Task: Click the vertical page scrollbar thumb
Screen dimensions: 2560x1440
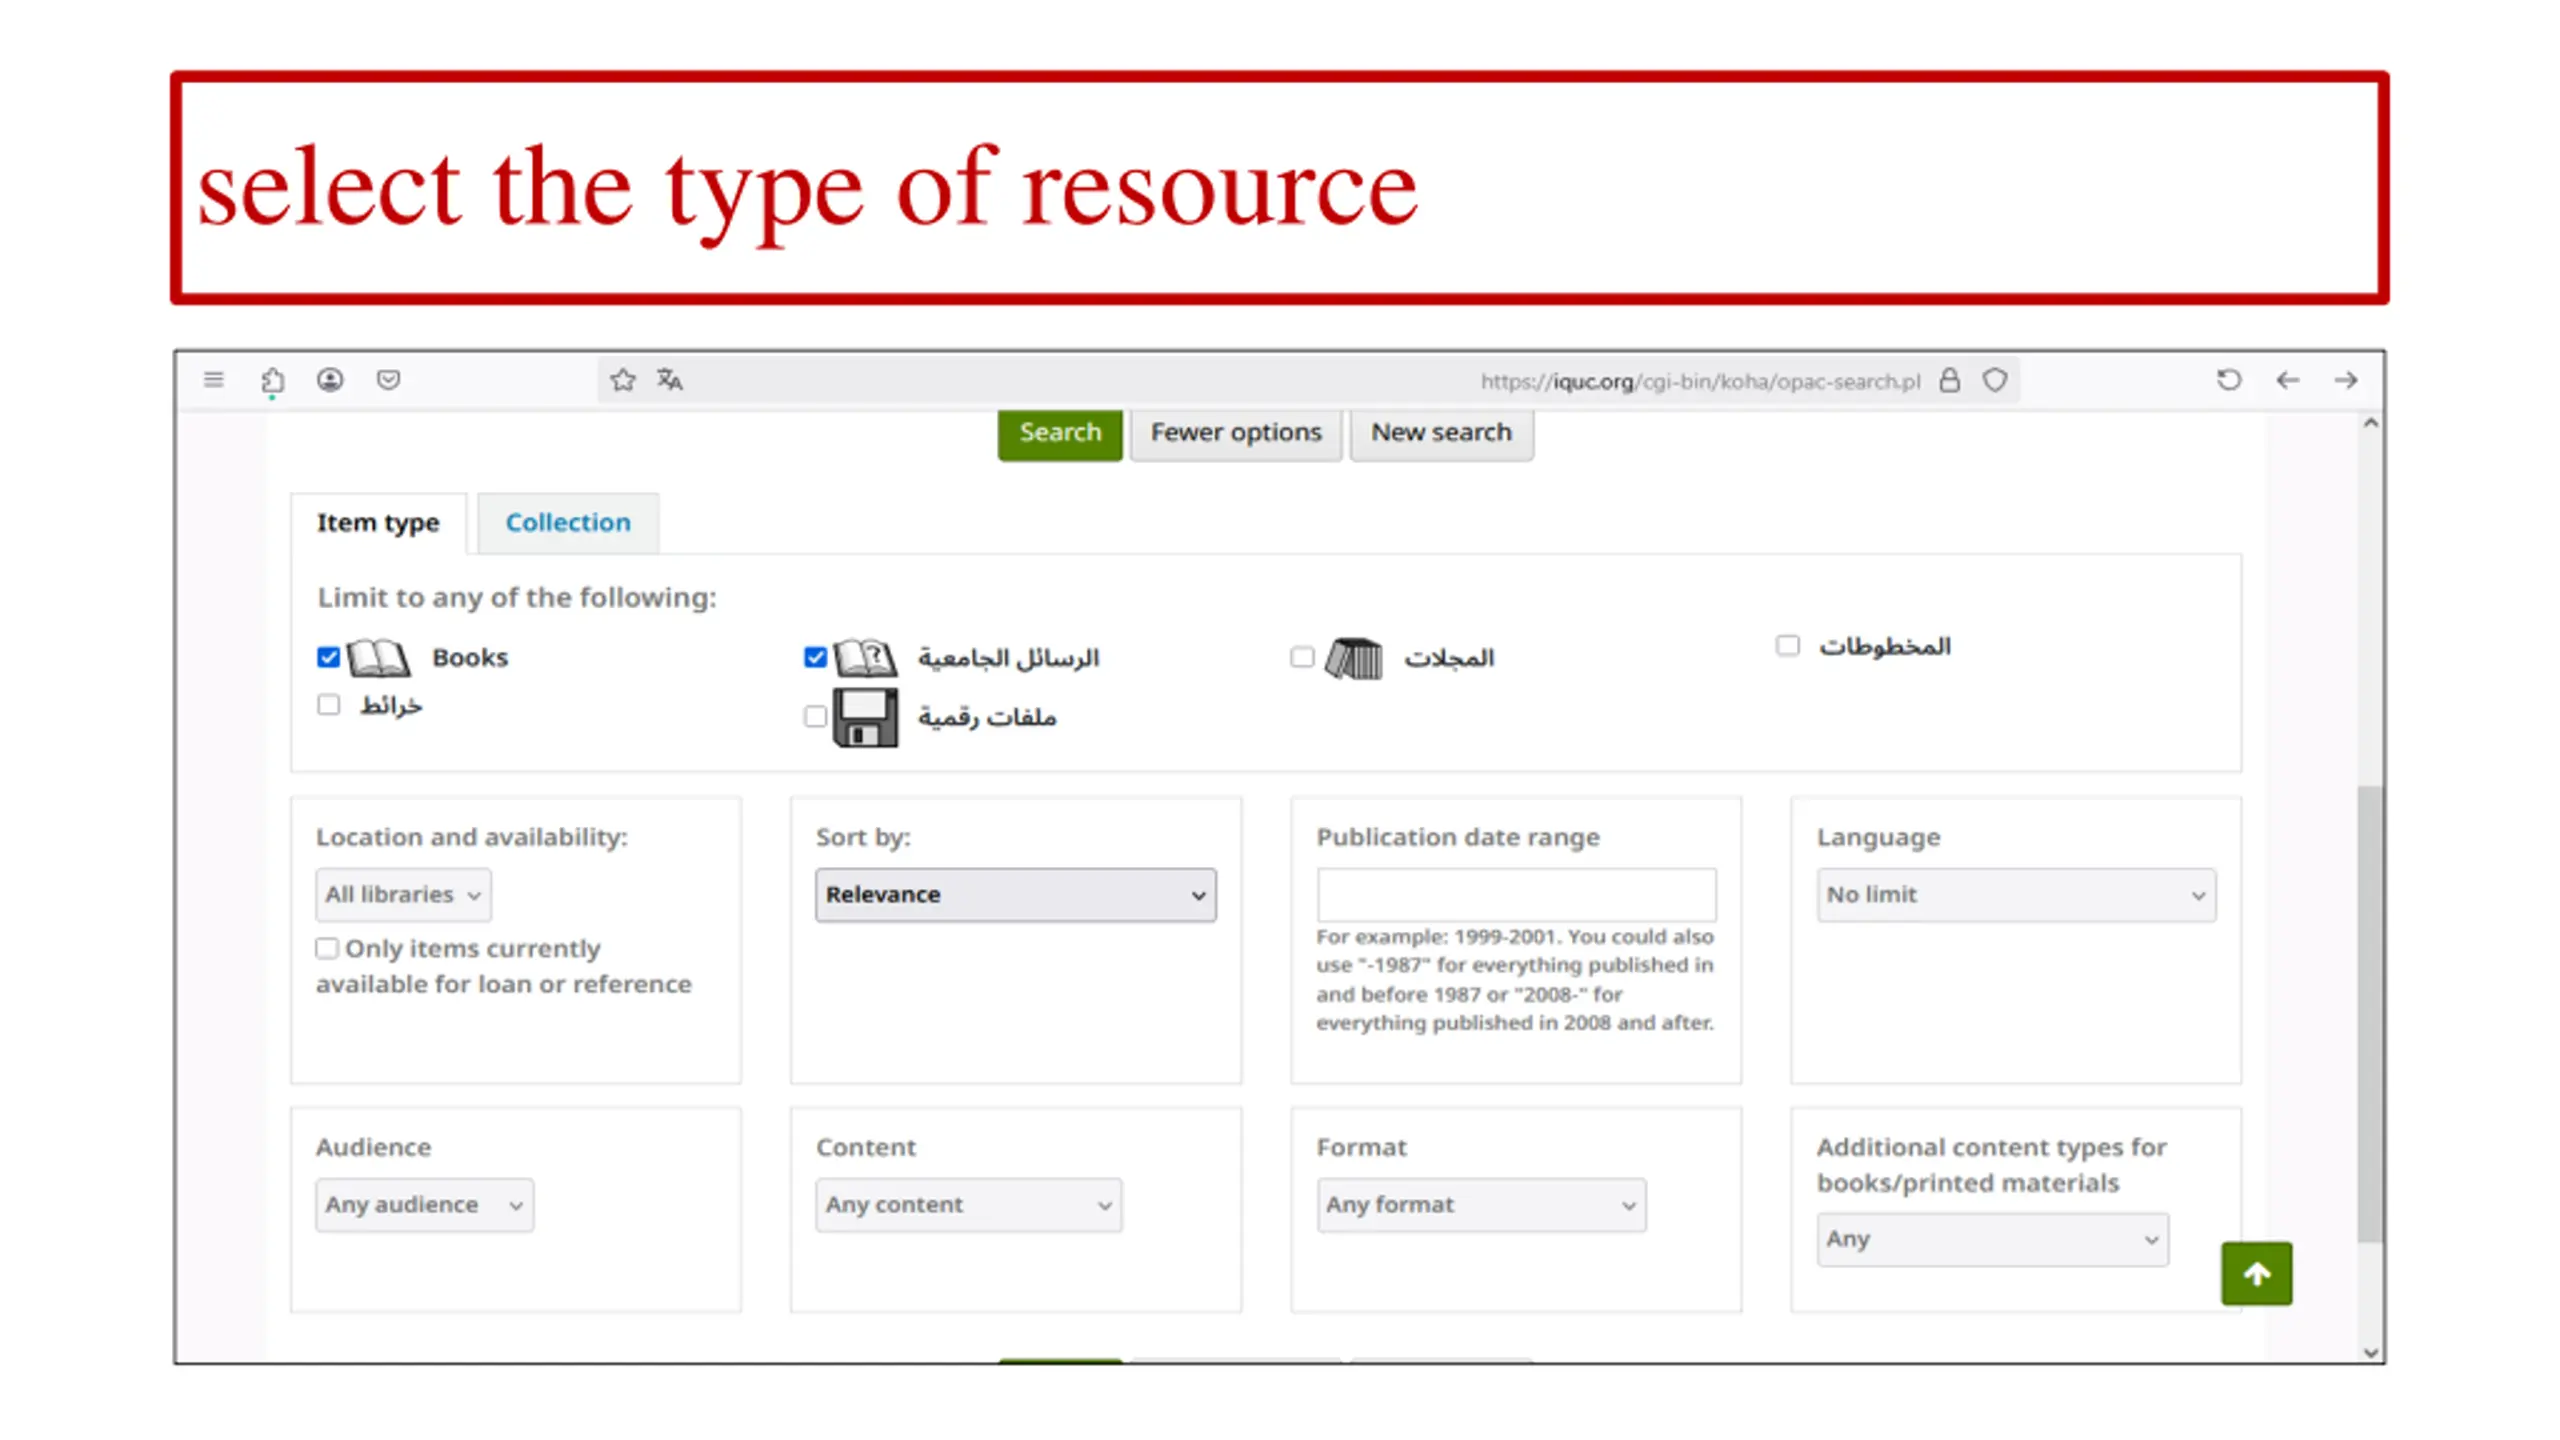Action: pyautogui.click(x=2369, y=1014)
